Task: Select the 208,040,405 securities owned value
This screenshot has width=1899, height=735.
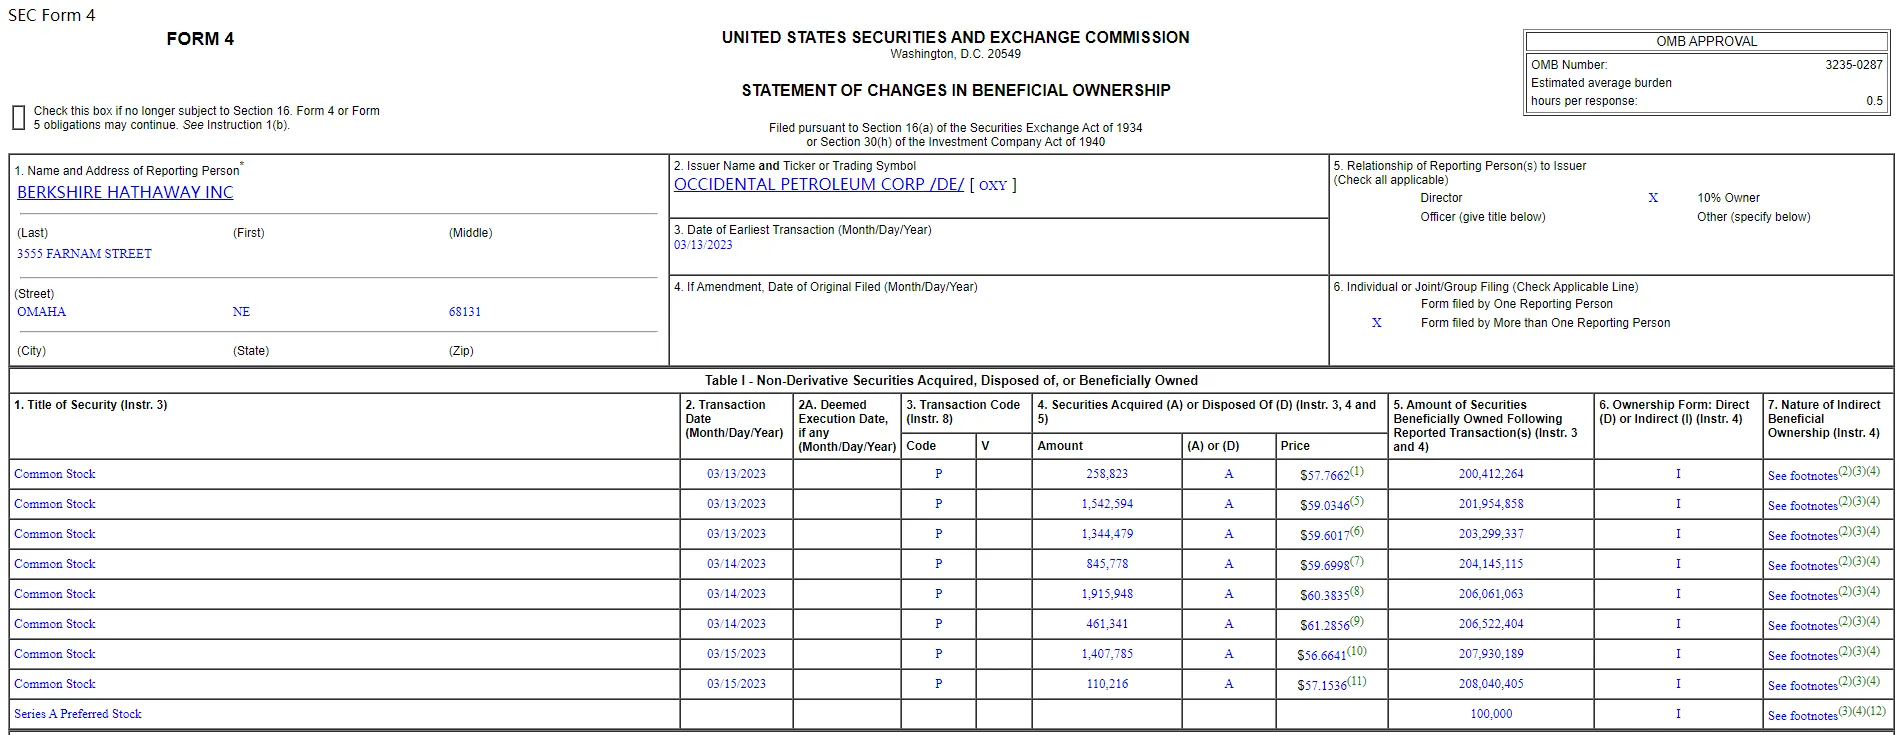Action: pyautogui.click(x=1490, y=684)
